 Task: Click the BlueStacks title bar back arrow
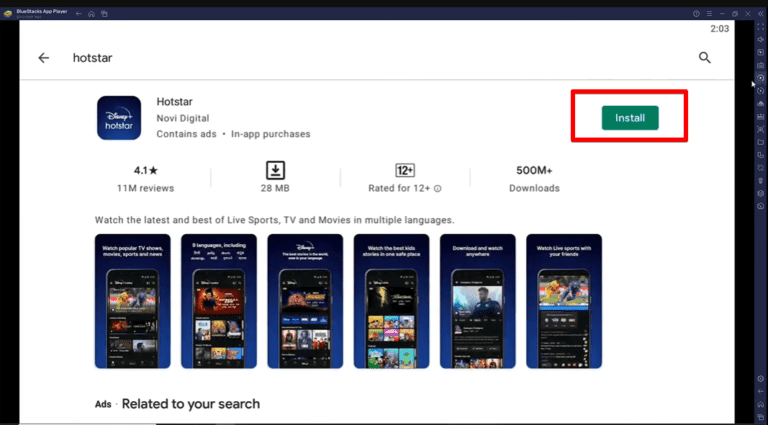[78, 14]
